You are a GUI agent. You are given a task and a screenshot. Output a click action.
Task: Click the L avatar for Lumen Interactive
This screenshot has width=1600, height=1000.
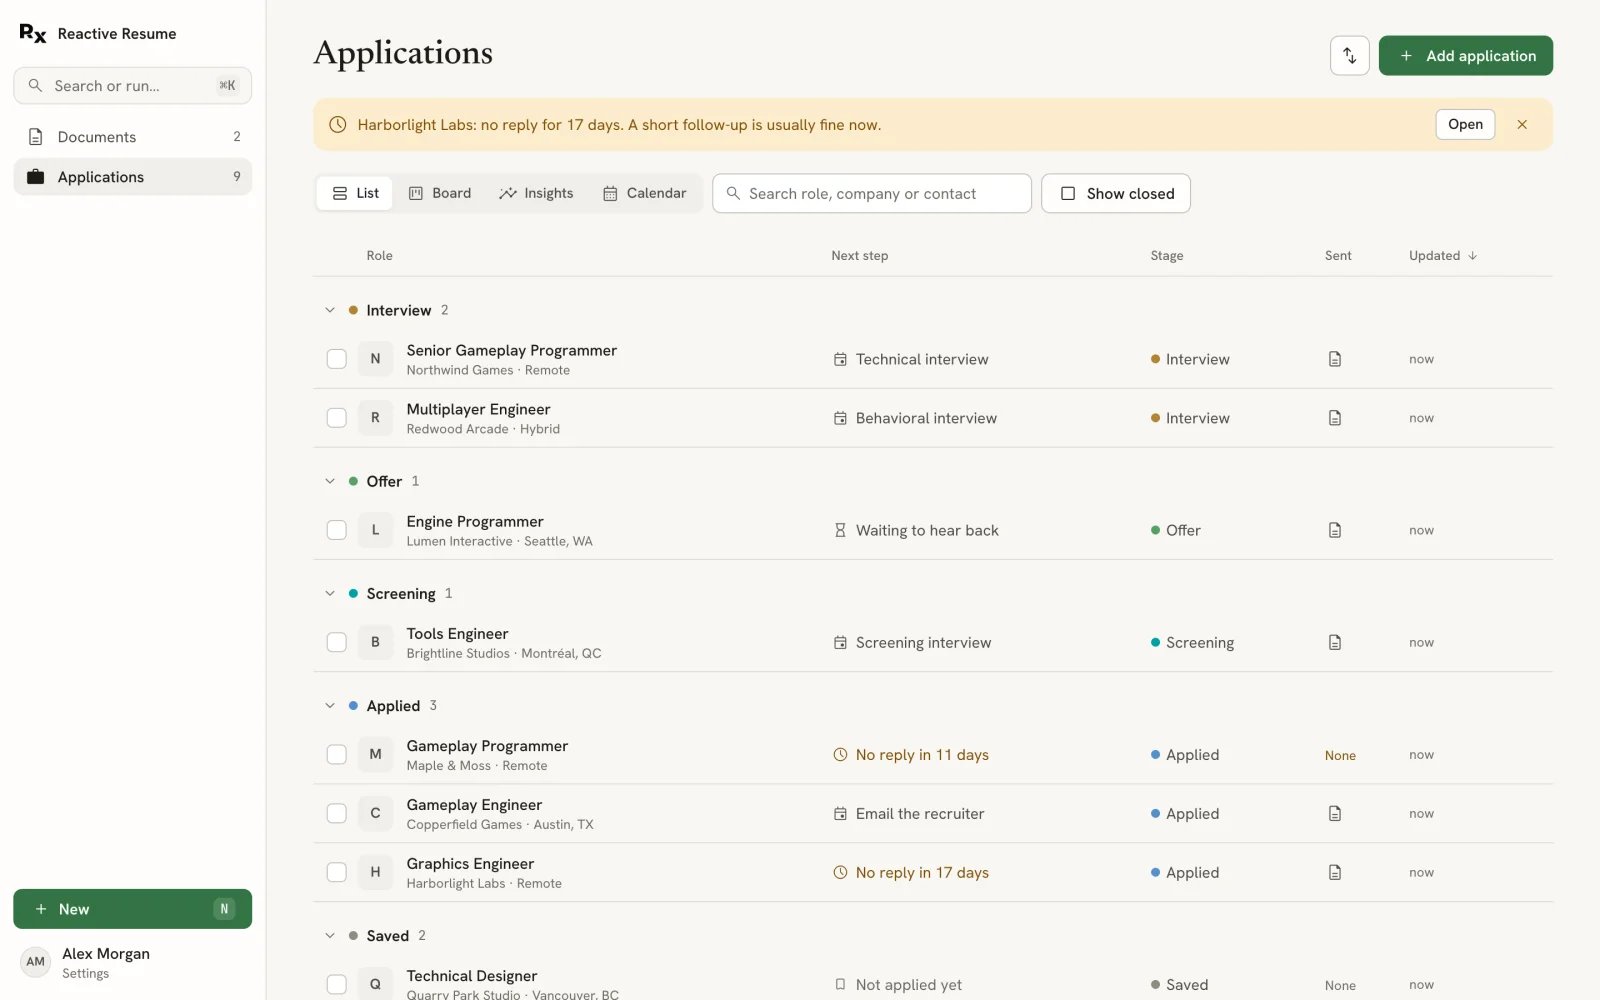coord(375,530)
